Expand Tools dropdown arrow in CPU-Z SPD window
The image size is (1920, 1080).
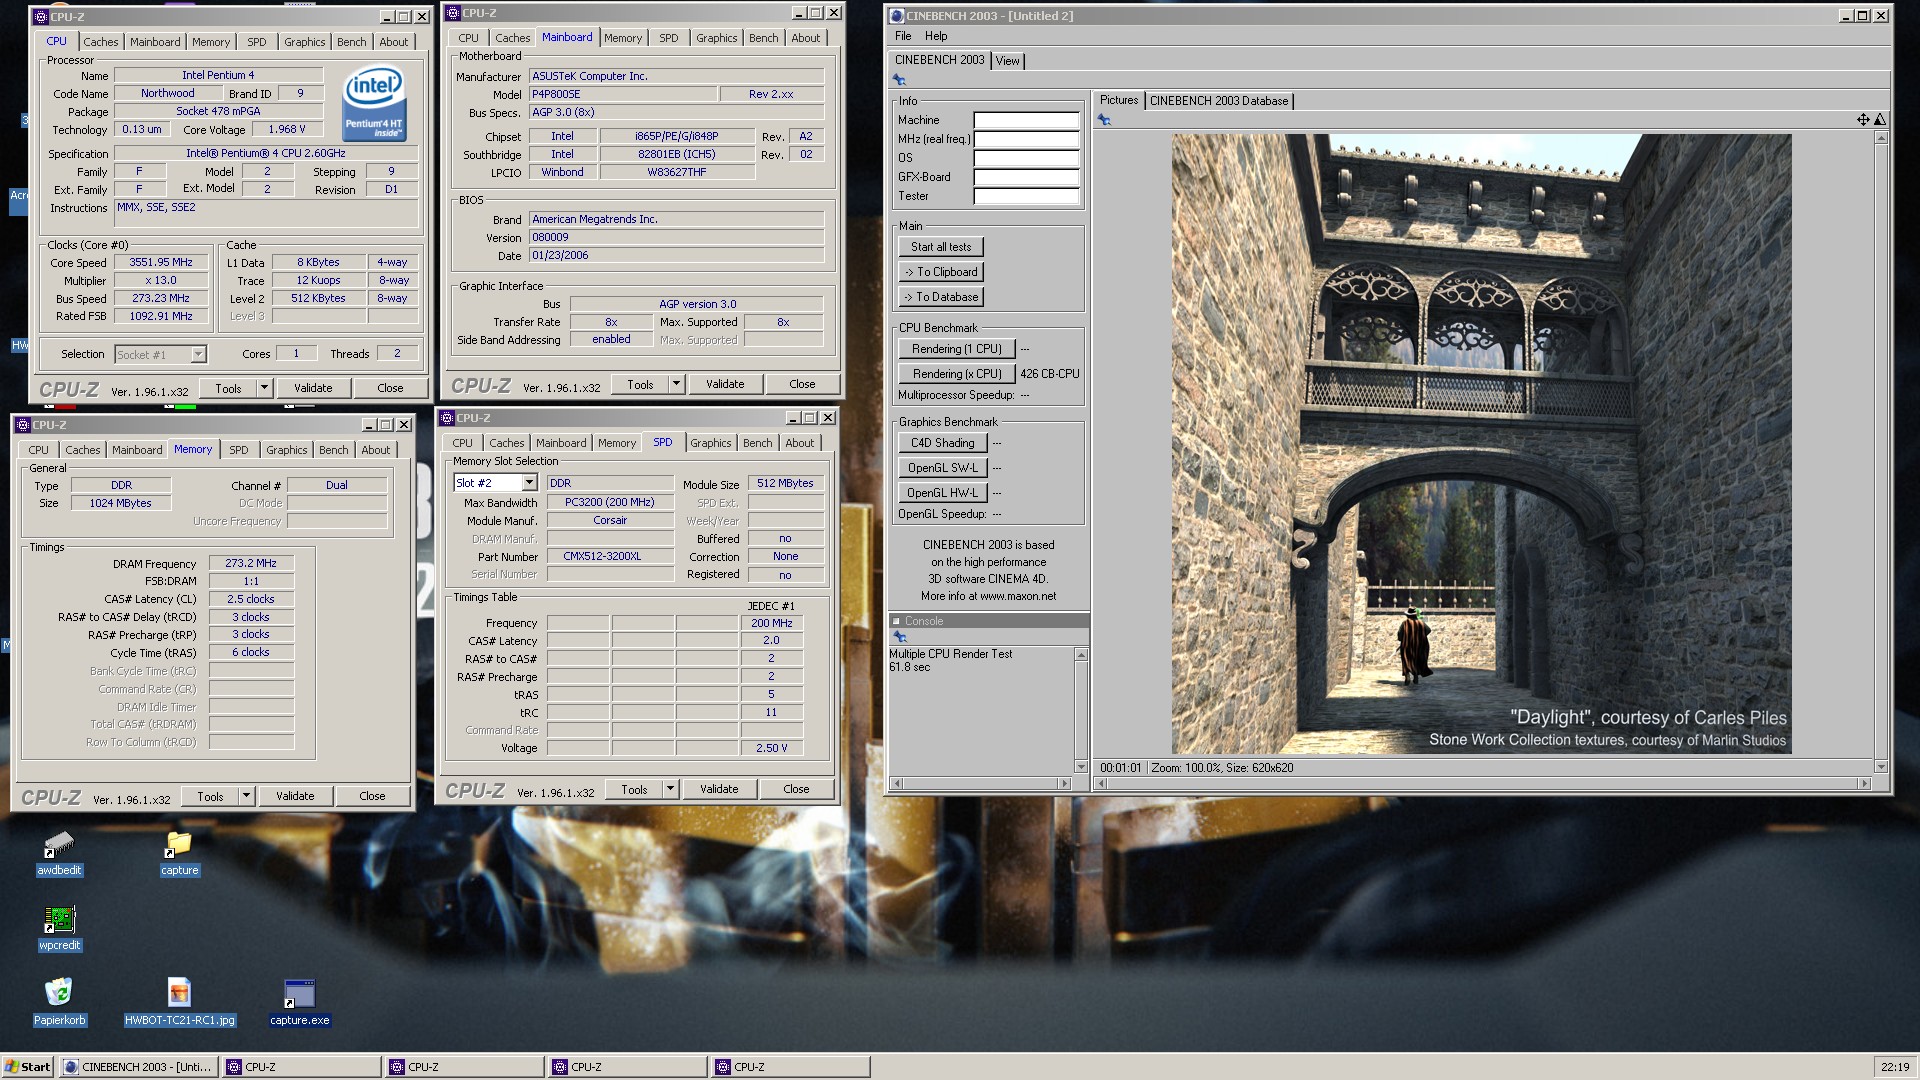[x=670, y=789]
